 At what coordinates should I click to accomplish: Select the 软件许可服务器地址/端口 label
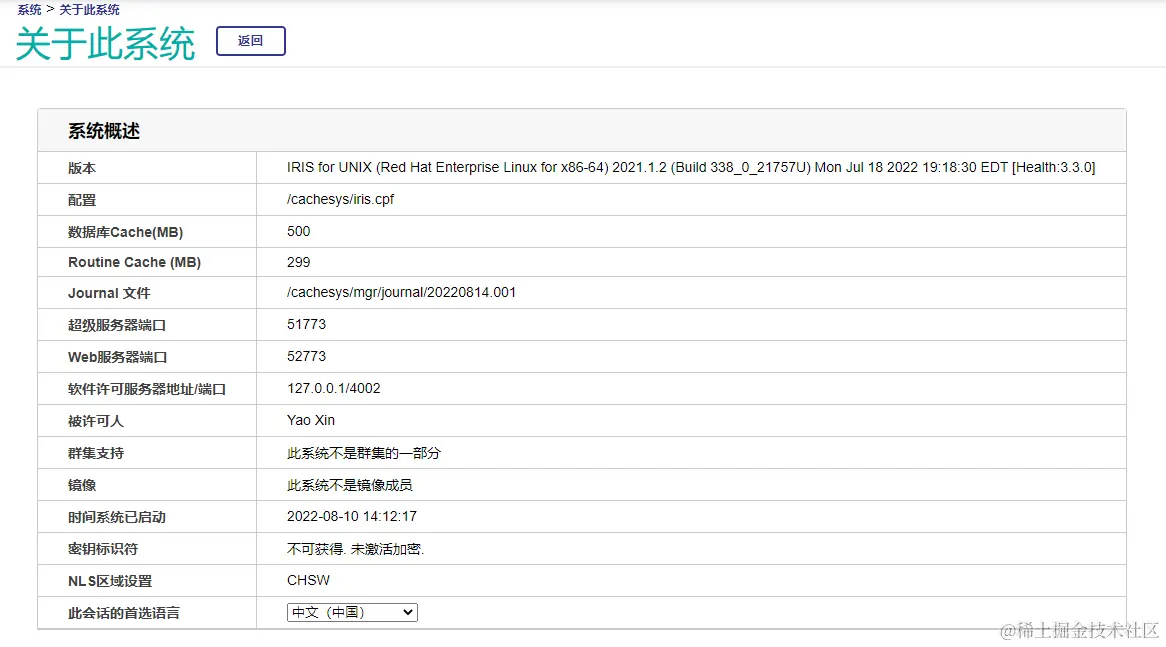146,389
